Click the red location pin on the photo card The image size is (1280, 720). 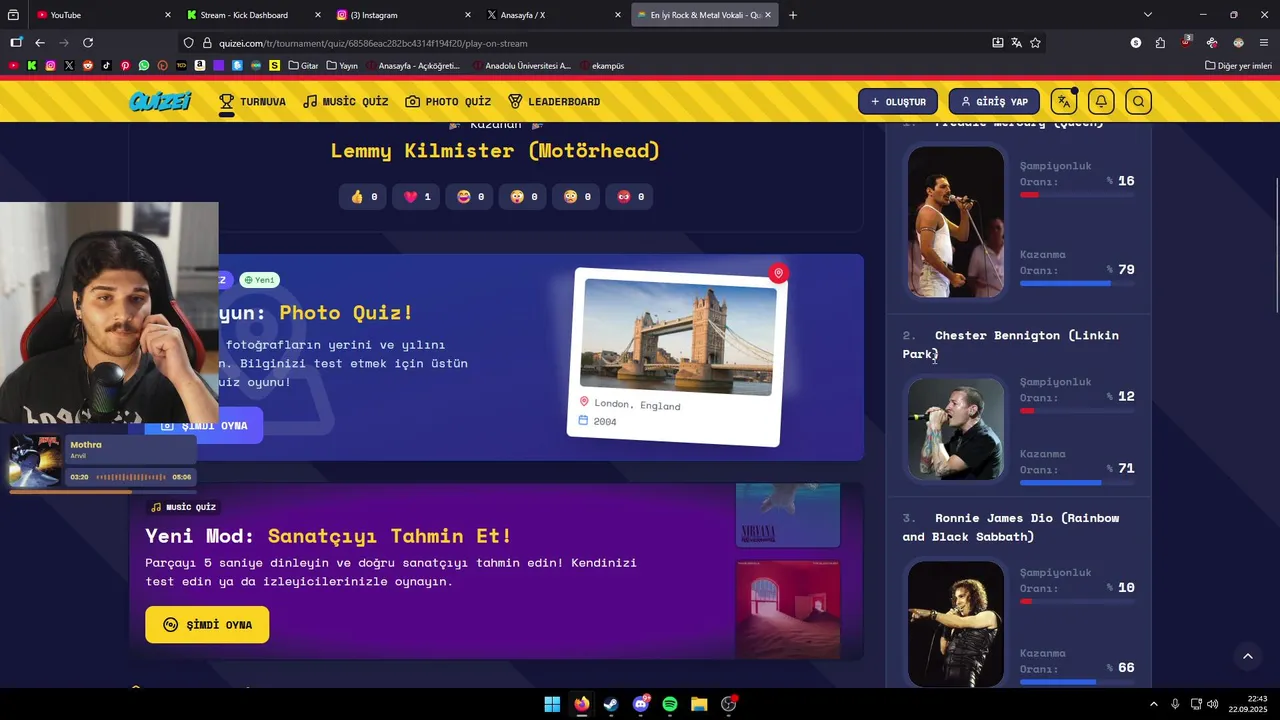click(x=778, y=273)
